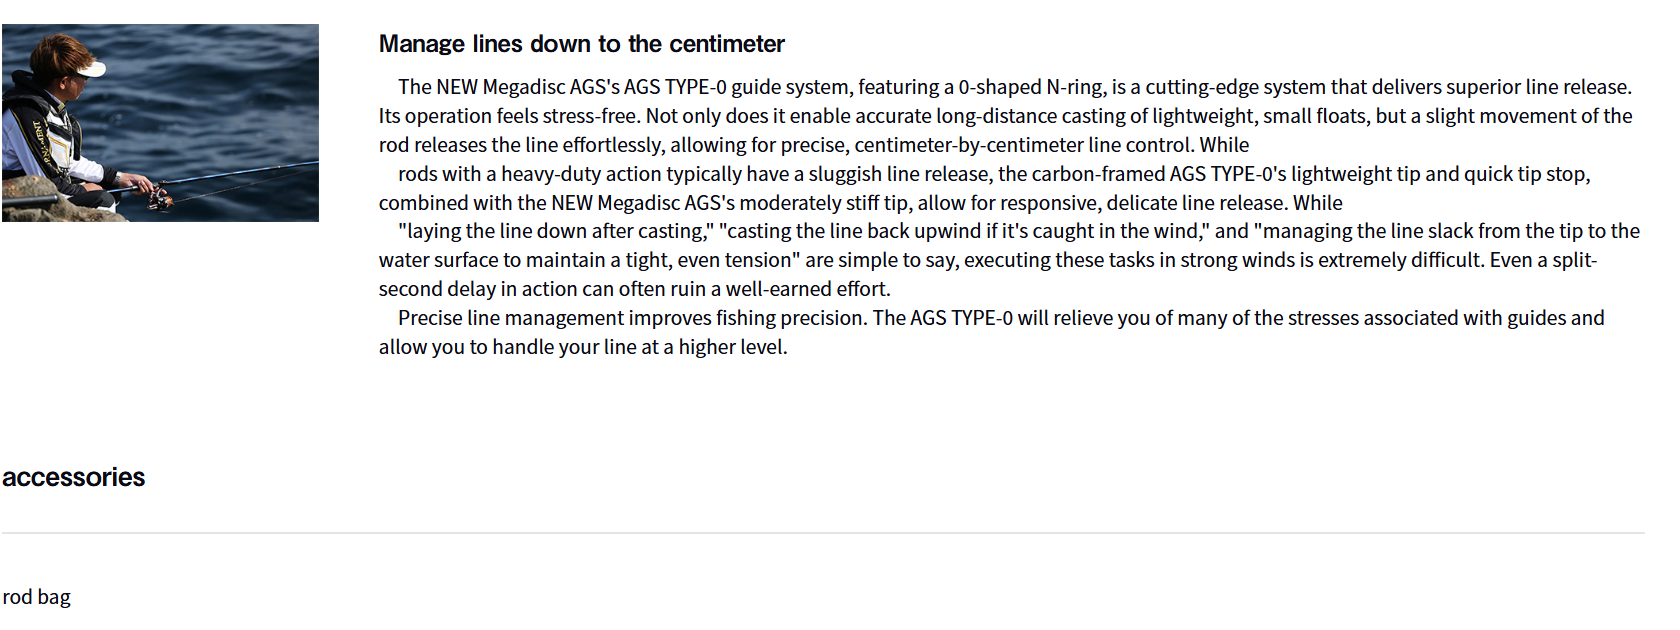Click the angler fishing photo thumbnail
This screenshot has width=1680, height=630.
click(160, 122)
